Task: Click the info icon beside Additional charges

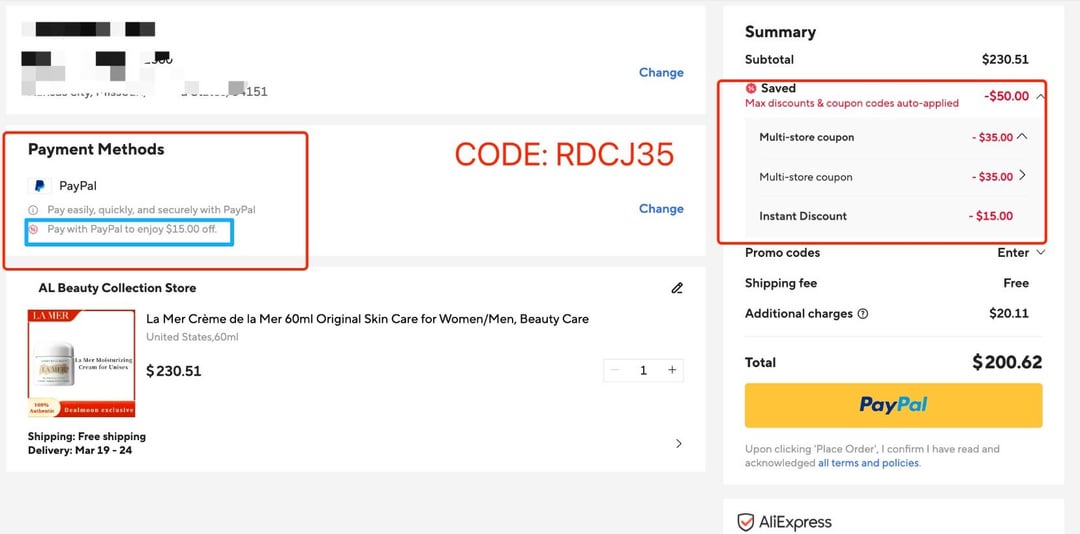Action: tap(863, 314)
